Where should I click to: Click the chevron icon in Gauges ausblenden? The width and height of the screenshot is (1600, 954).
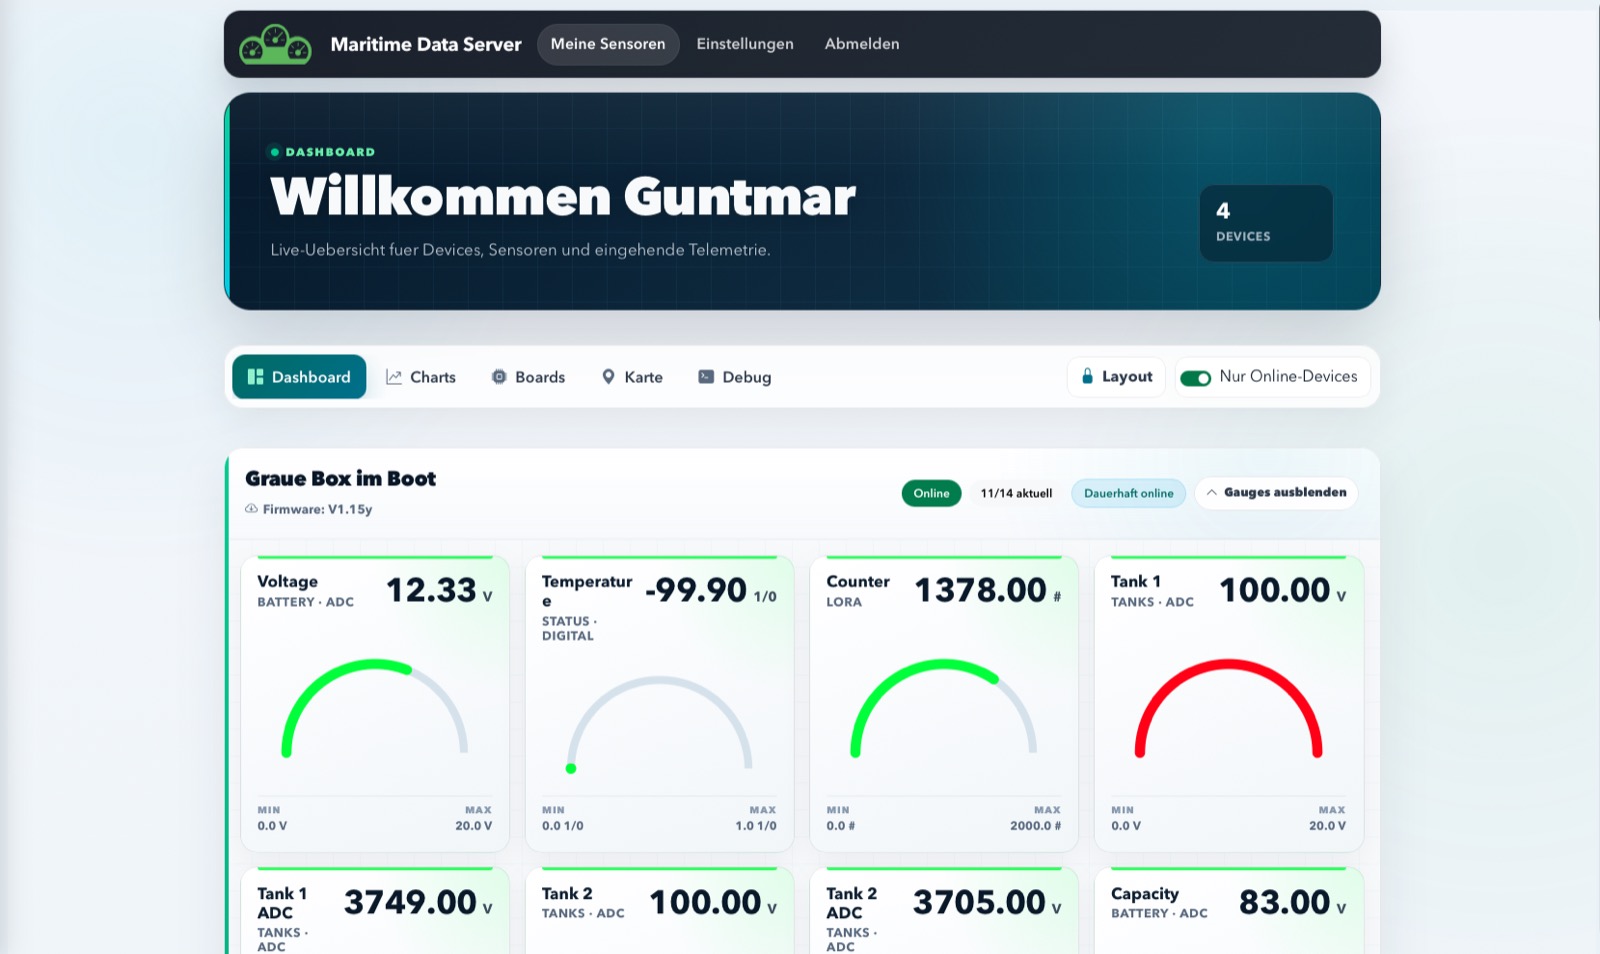(1211, 493)
